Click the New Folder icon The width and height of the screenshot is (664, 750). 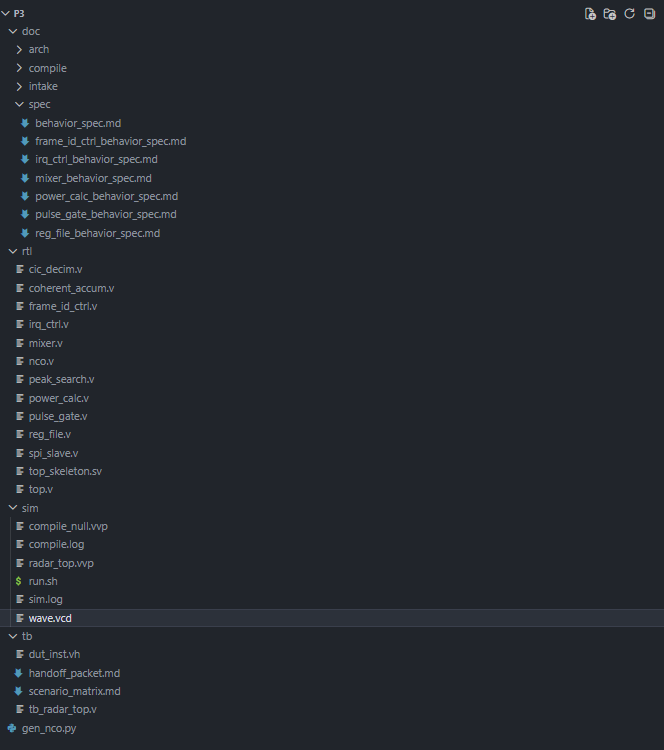(x=610, y=14)
